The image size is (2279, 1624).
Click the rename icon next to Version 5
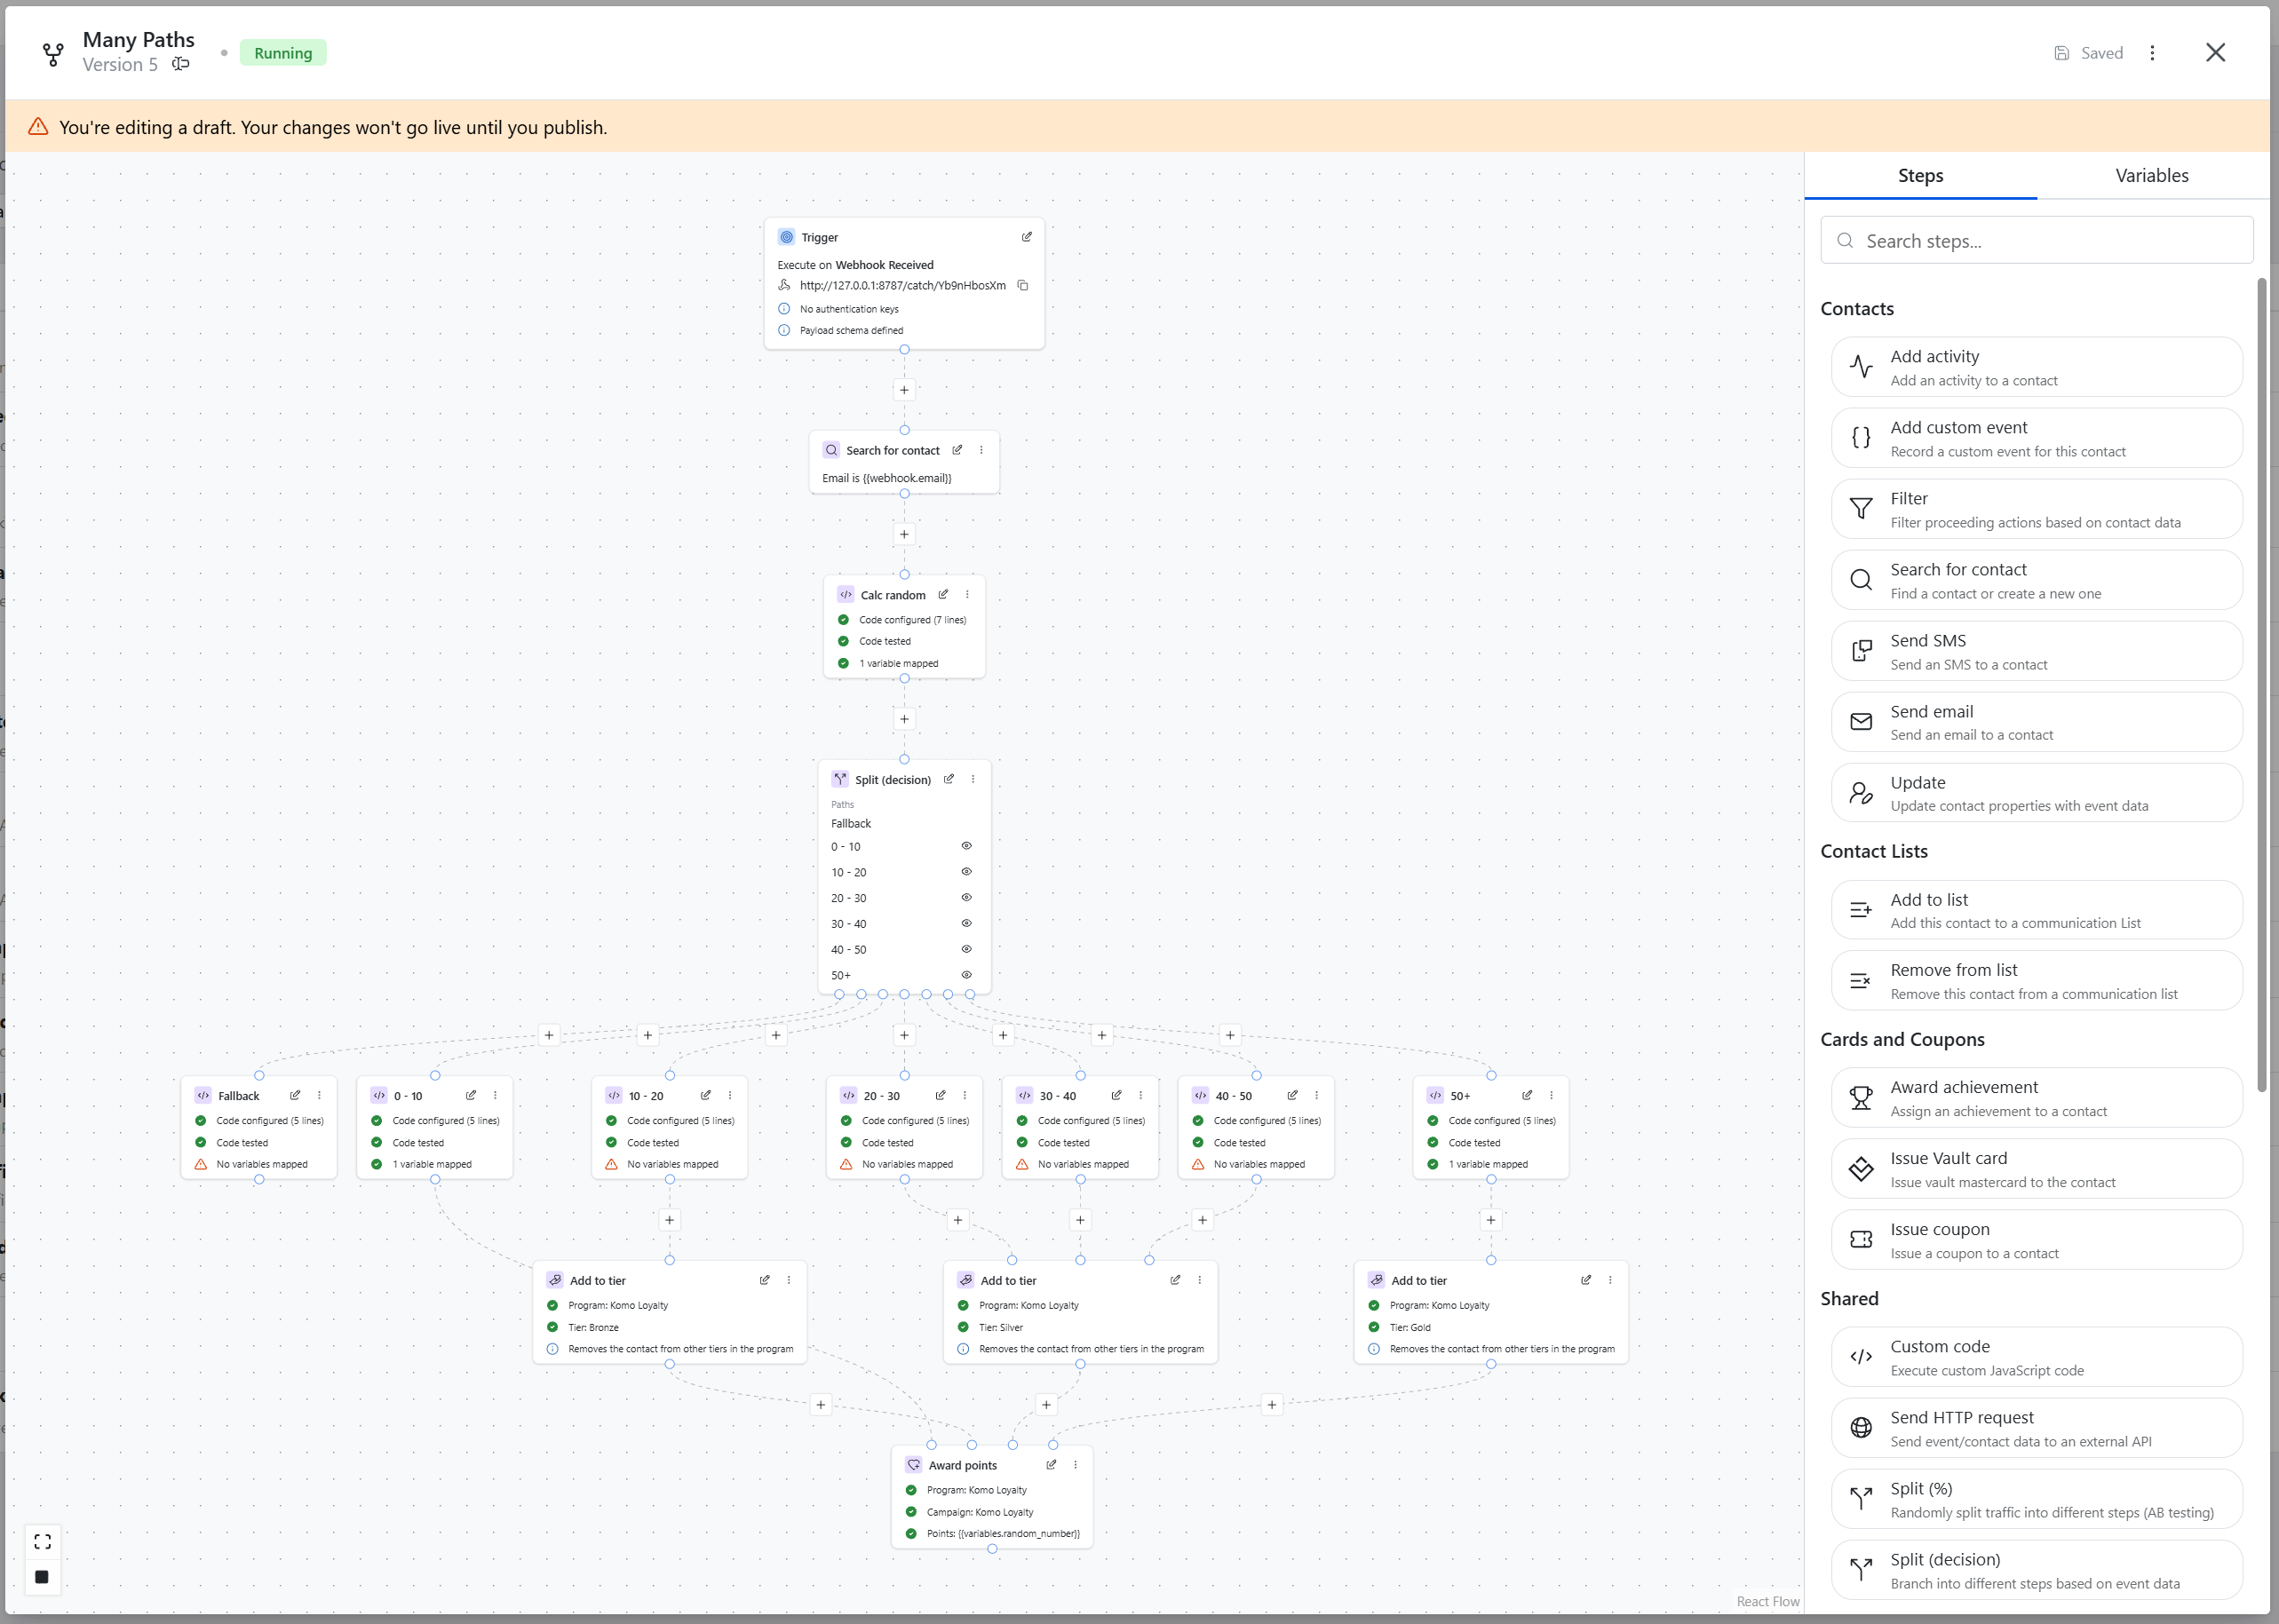point(181,64)
